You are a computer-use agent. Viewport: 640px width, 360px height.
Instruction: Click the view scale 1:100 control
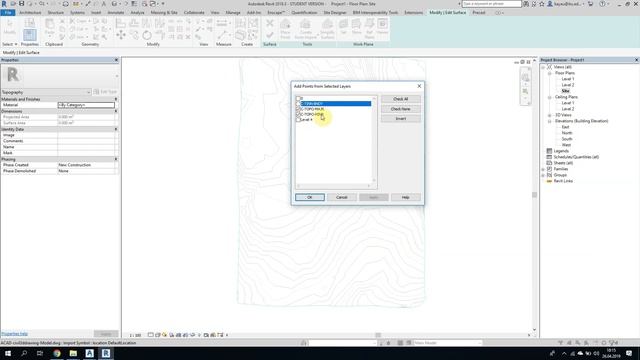tap(135, 335)
